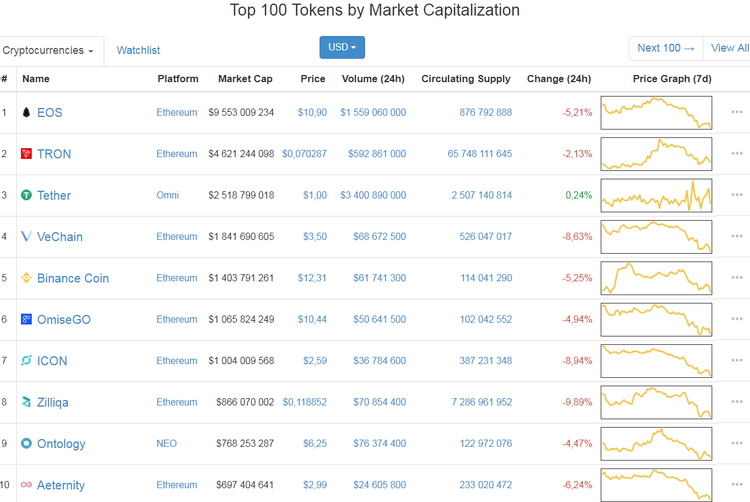This screenshot has height=502, width=750.
Task: Open the USD currency dropdown
Action: [x=342, y=47]
